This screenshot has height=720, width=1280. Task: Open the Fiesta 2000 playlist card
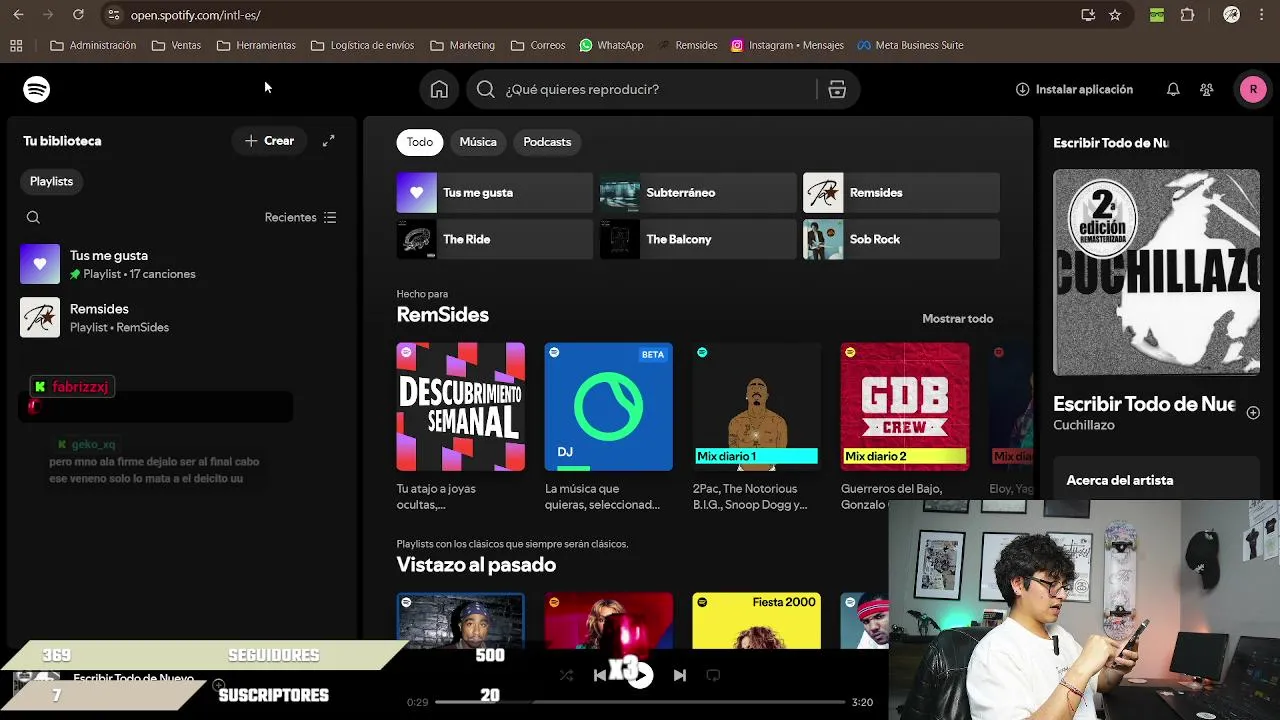[x=757, y=621]
